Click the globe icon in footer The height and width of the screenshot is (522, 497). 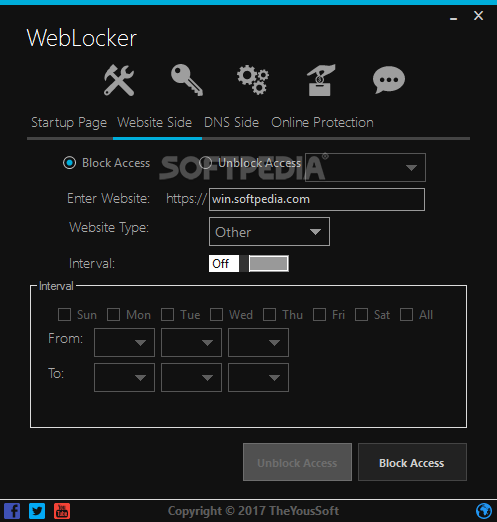point(484,511)
